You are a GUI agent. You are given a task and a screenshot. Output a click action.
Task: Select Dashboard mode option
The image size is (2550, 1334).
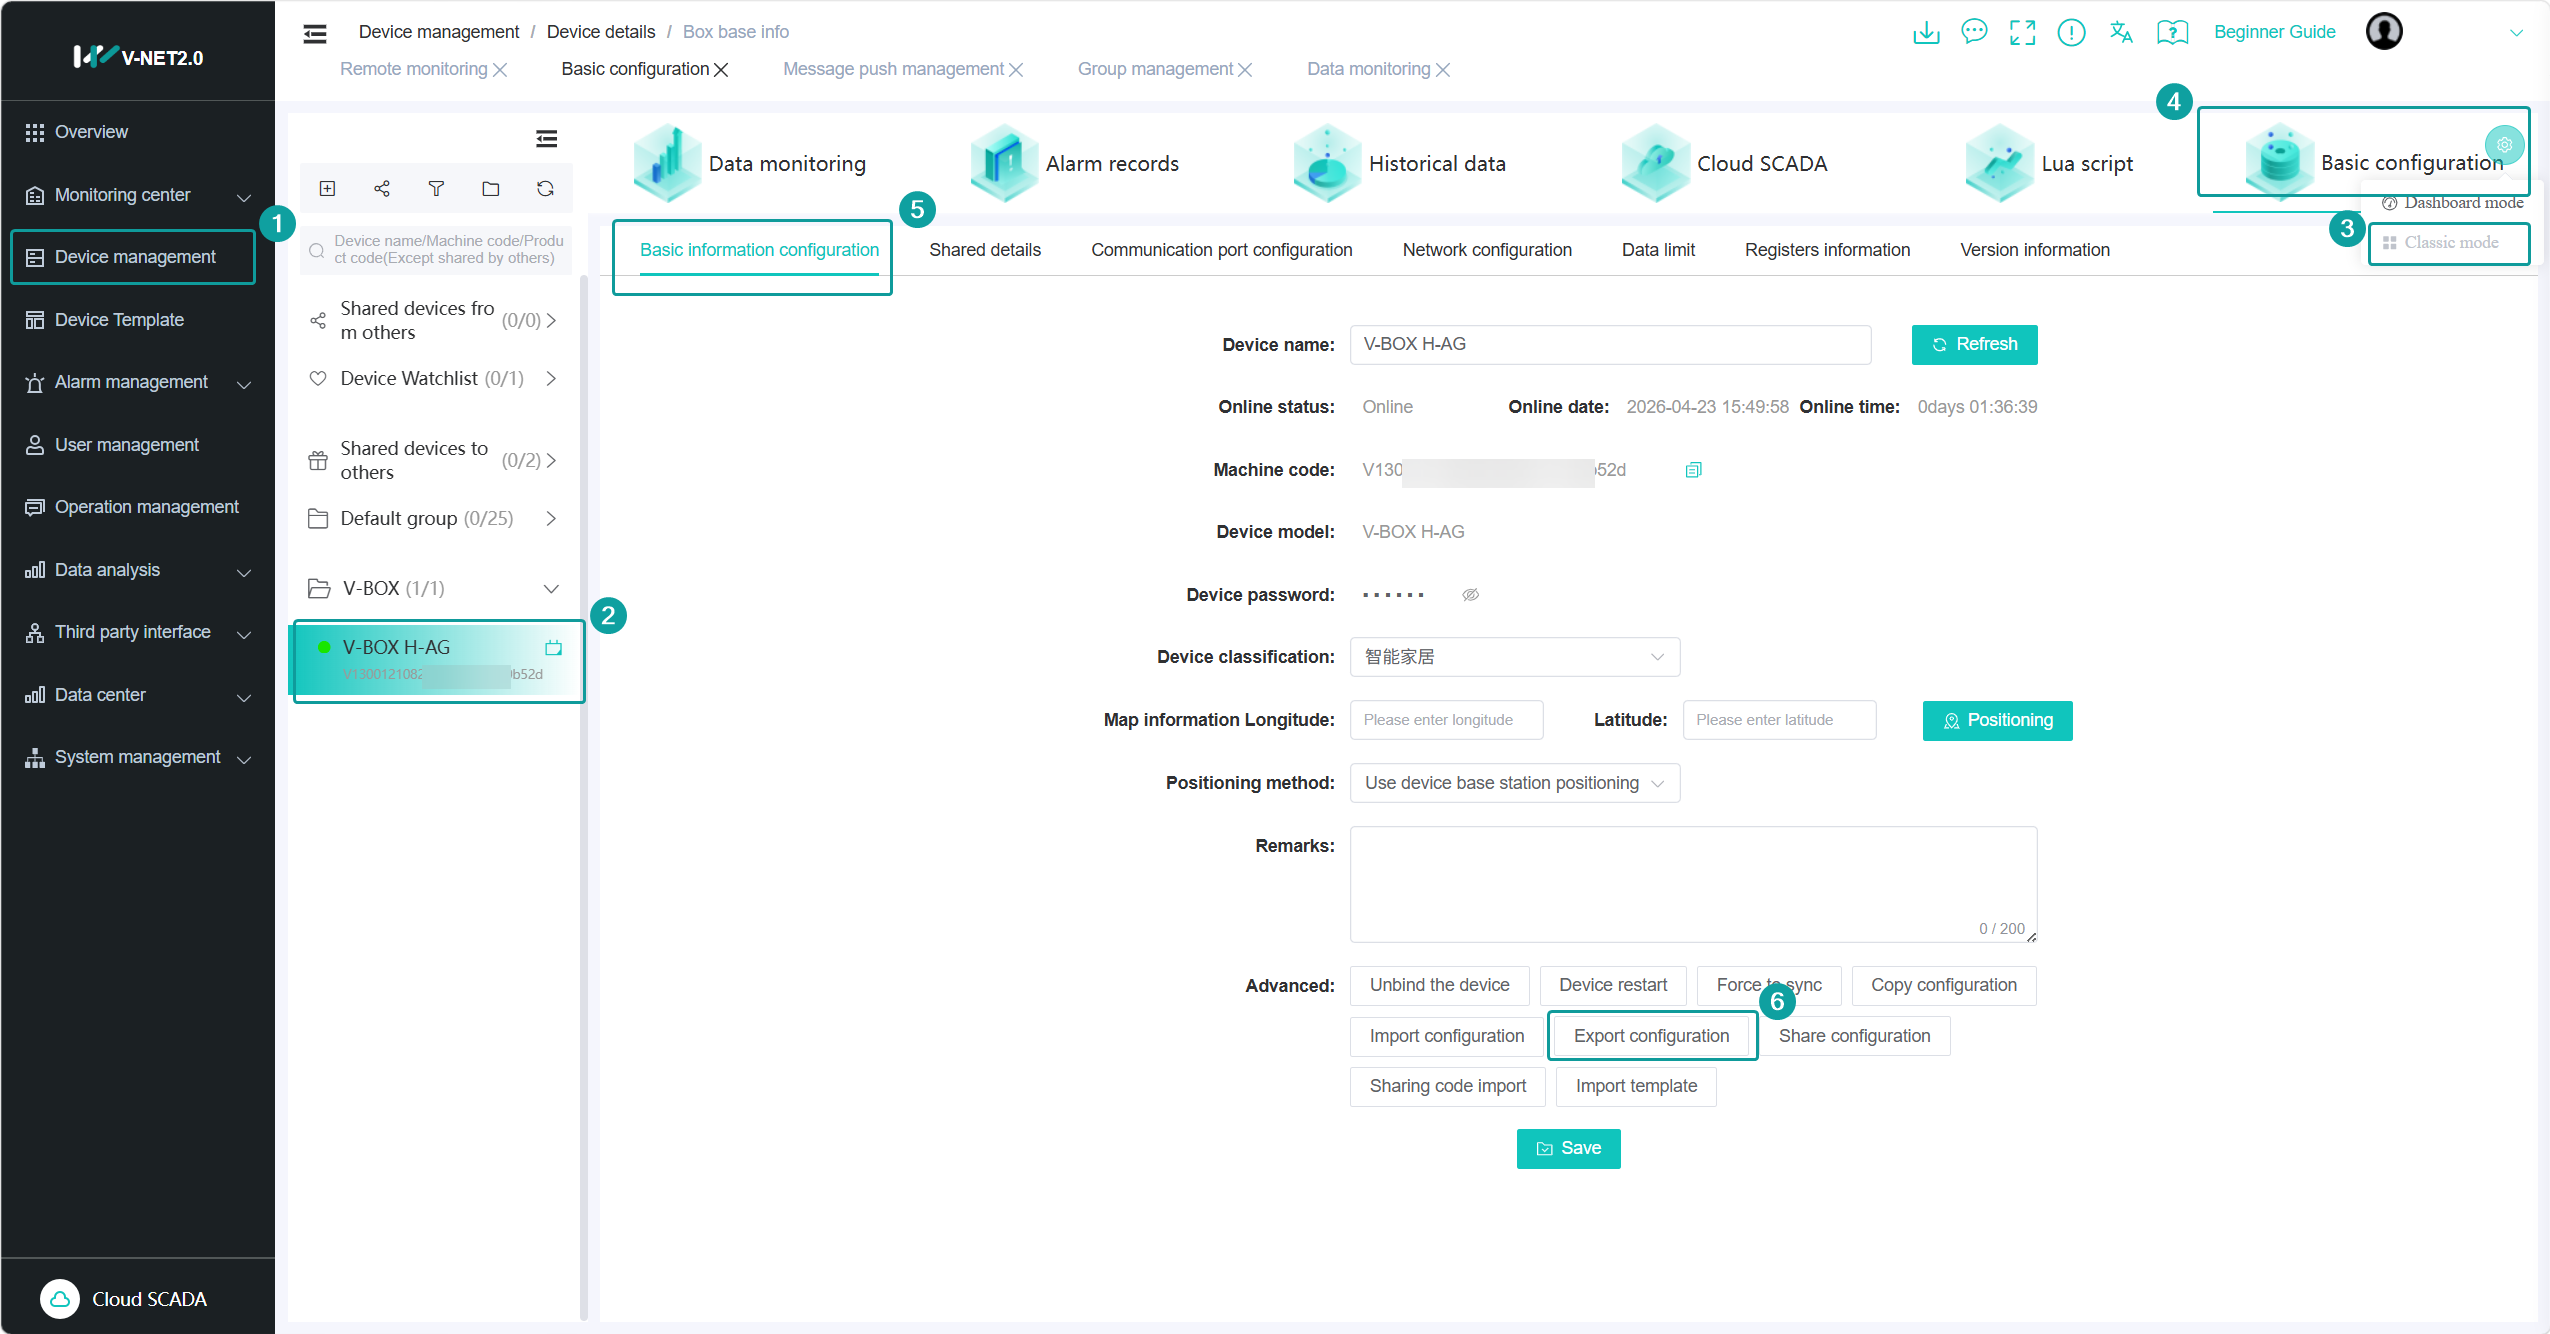tap(2452, 203)
